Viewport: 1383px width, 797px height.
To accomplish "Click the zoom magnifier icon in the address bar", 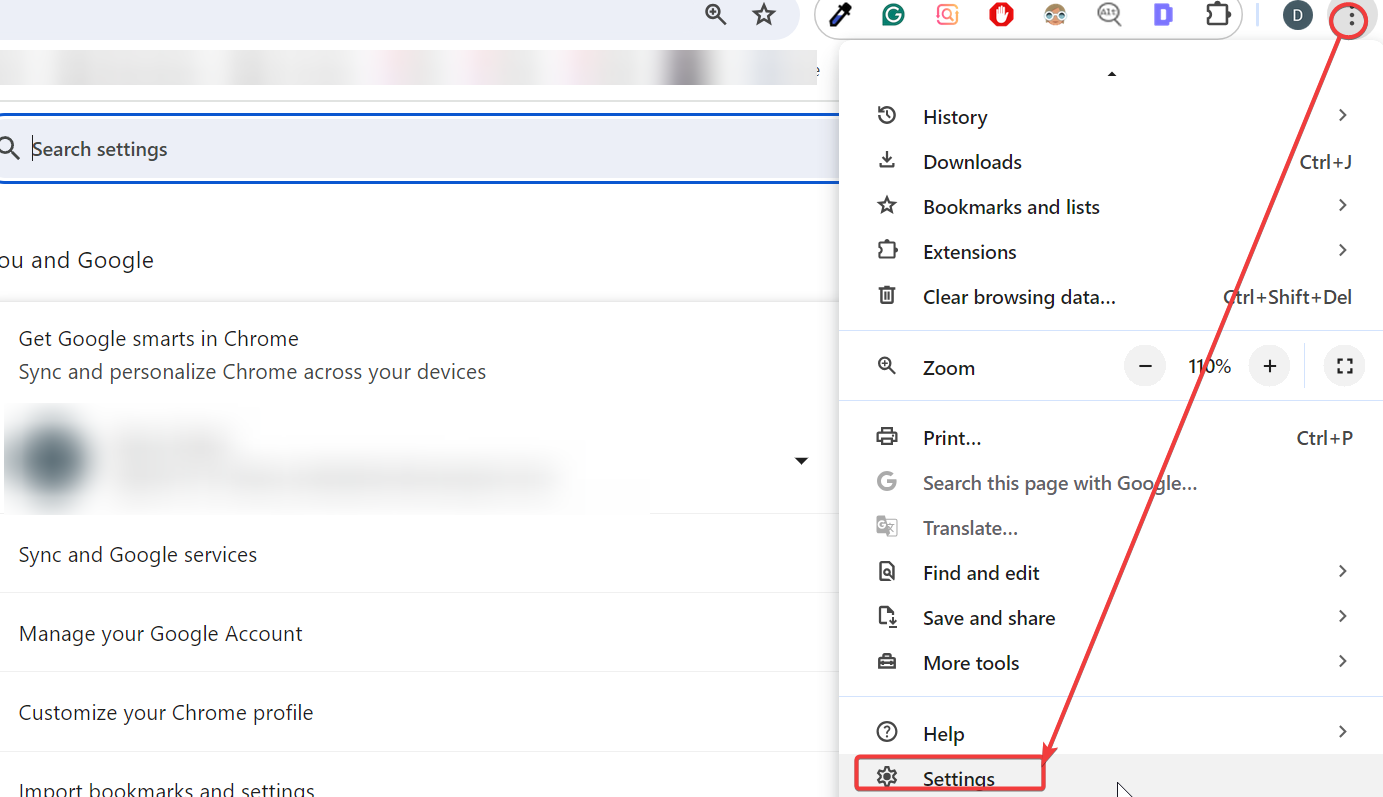I will [x=715, y=15].
